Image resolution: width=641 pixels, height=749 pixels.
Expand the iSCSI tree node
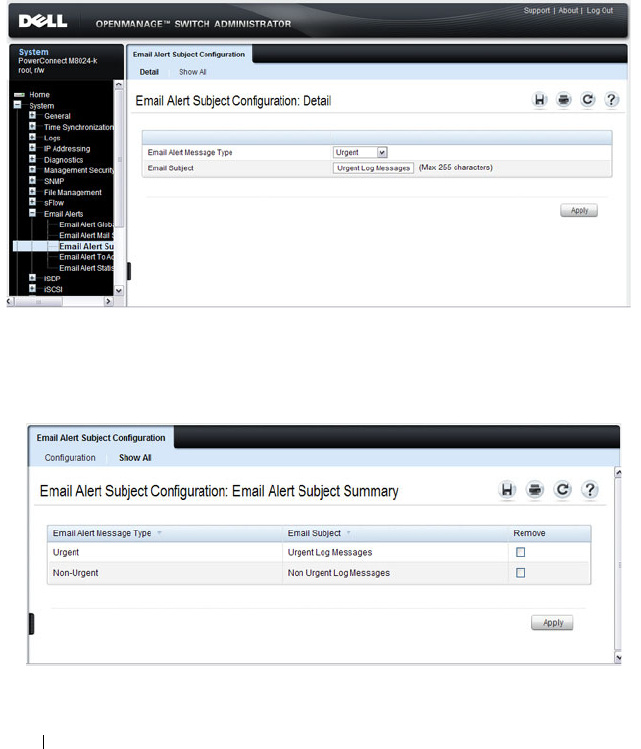pyautogui.click(x=32, y=289)
